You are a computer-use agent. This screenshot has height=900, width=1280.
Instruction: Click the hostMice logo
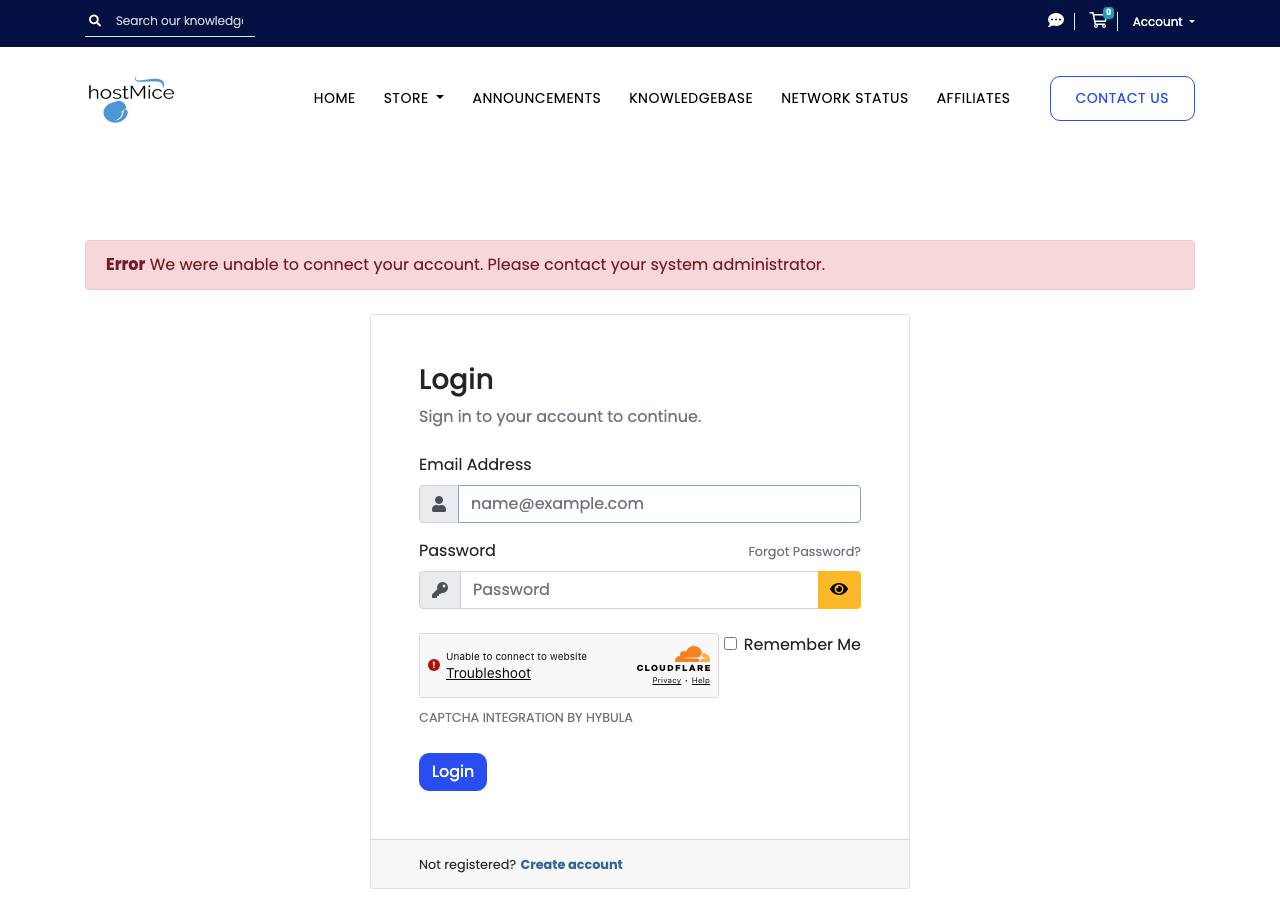coord(131,99)
